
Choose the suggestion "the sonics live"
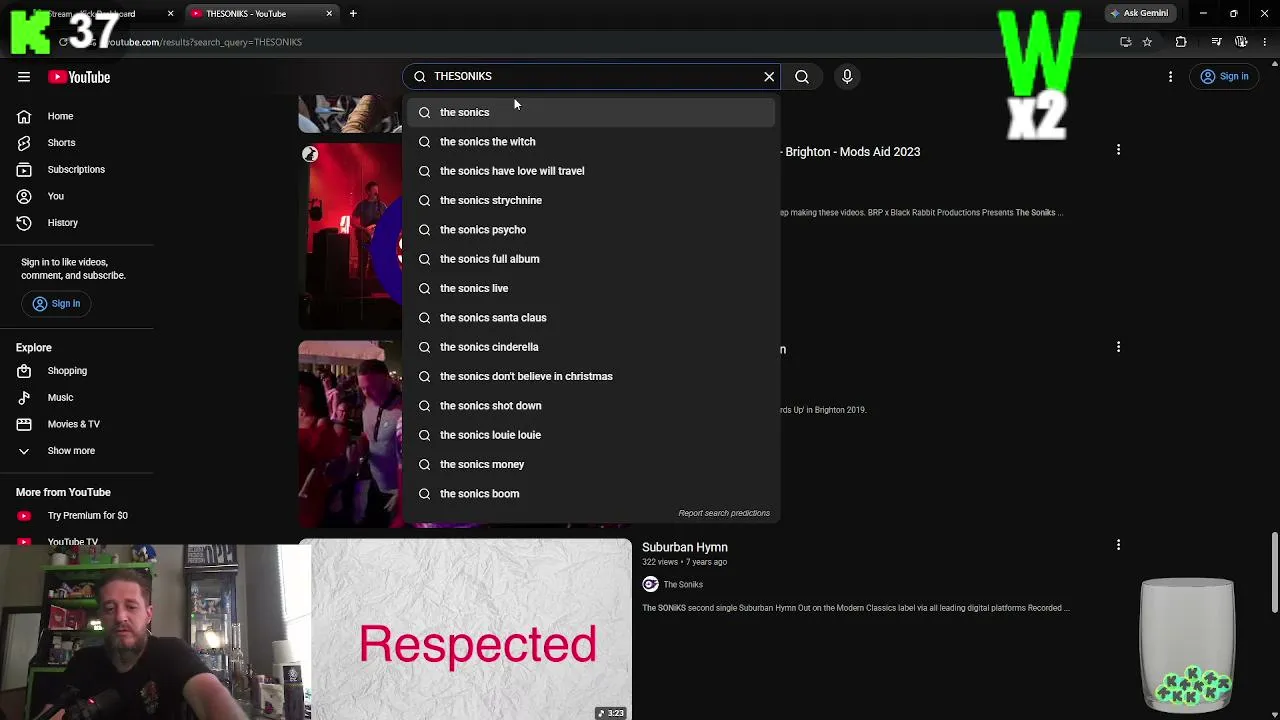pyautogui.click(x=590, y=288)
